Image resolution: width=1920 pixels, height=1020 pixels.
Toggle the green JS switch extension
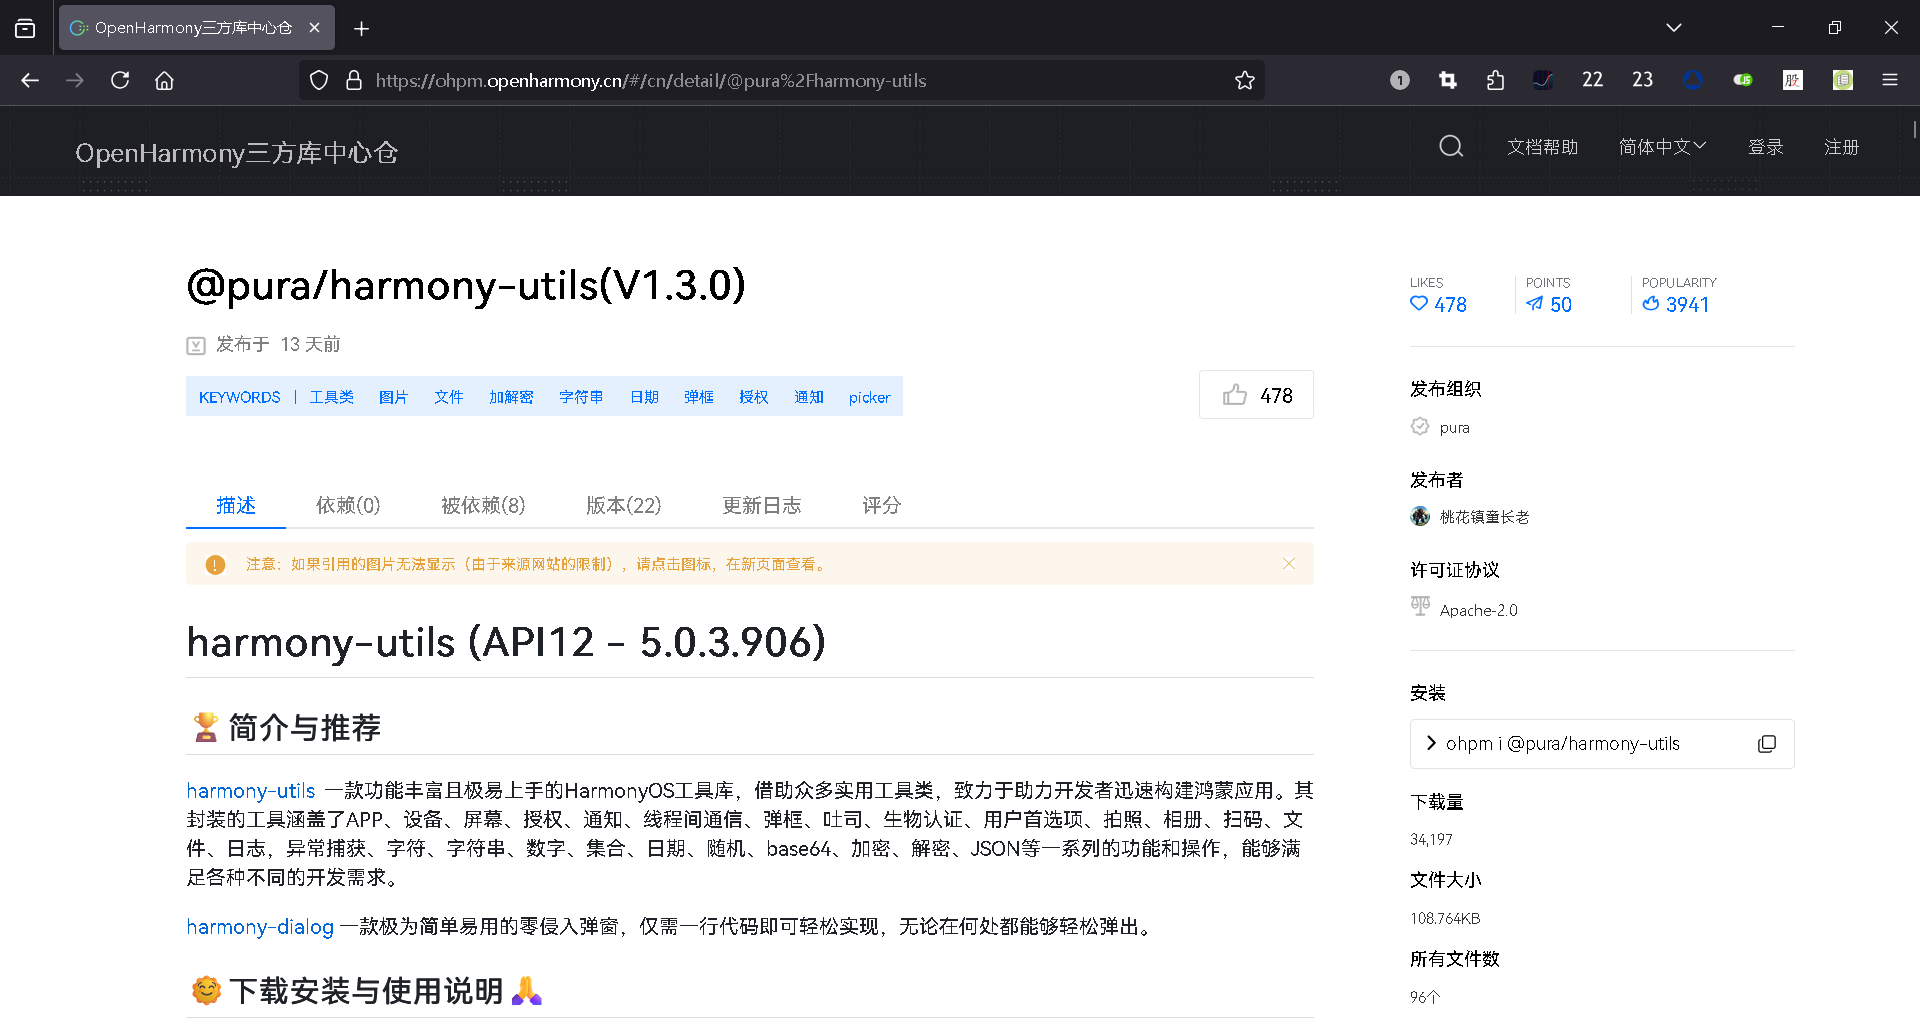coord(1742,80)
